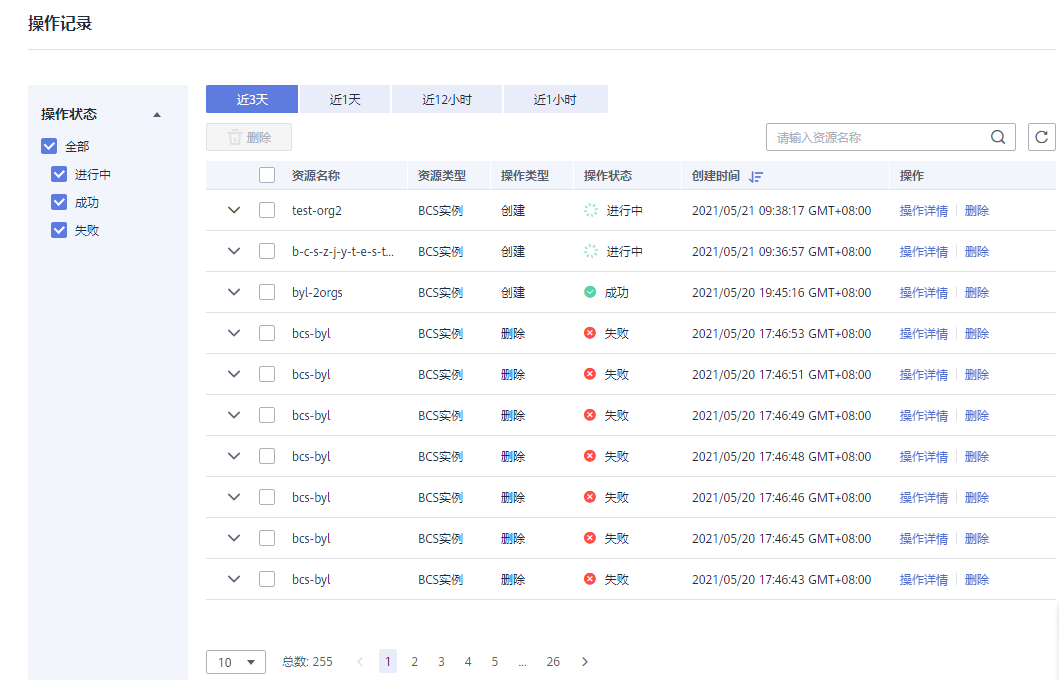The height and width of the screenshot is (680, 1059).
Task: Click the byl-2orgs resource name
Action: pos(317,292)
